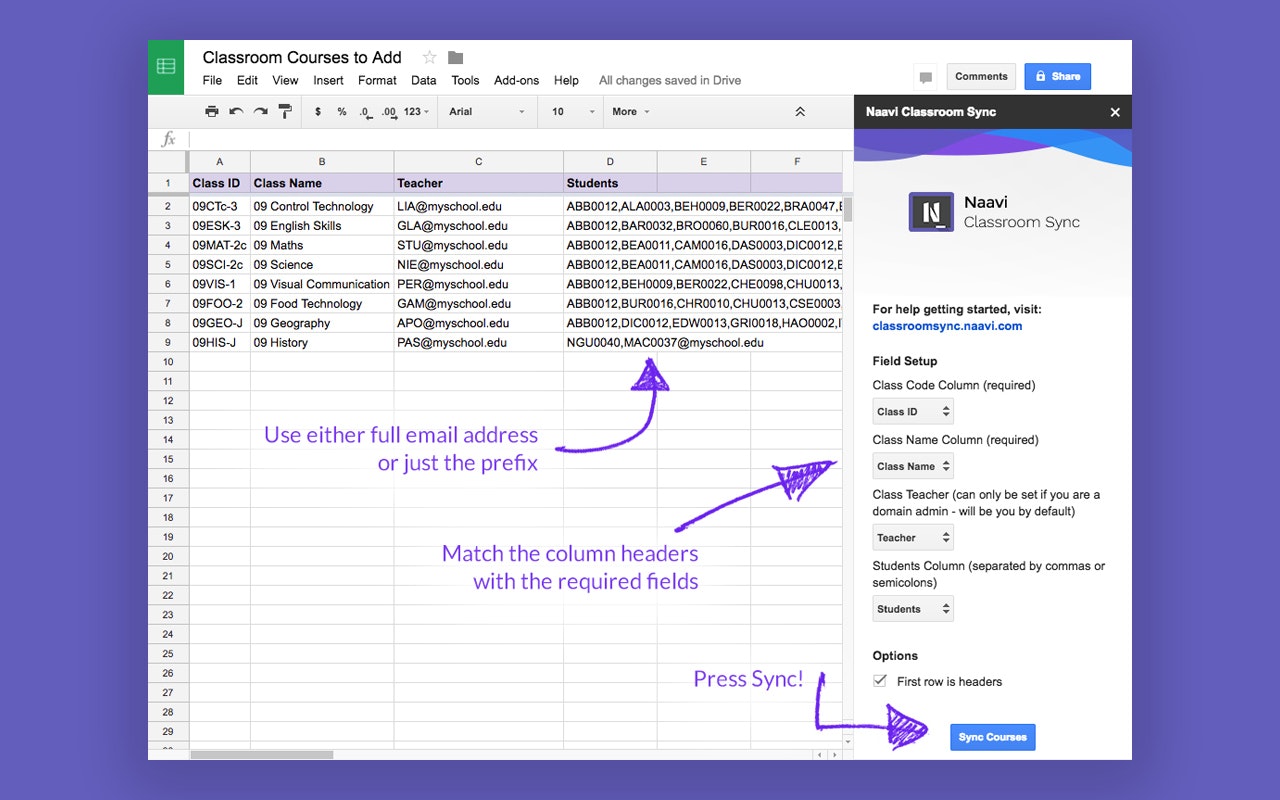This screenshot has height=800, width=1280.
Task: Select cell NGU0040,MAC0037@myschool.edu
Action: (x=665, y=343)
